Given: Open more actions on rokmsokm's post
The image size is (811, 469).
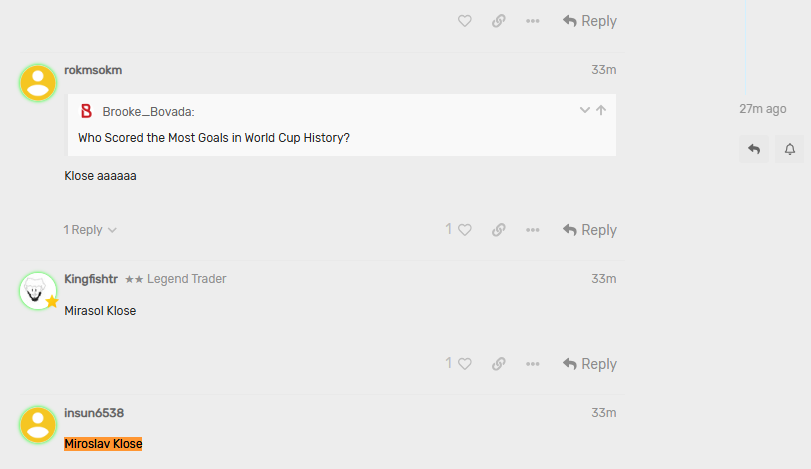Looking at the screenshot, I should (x=532, y=230).
